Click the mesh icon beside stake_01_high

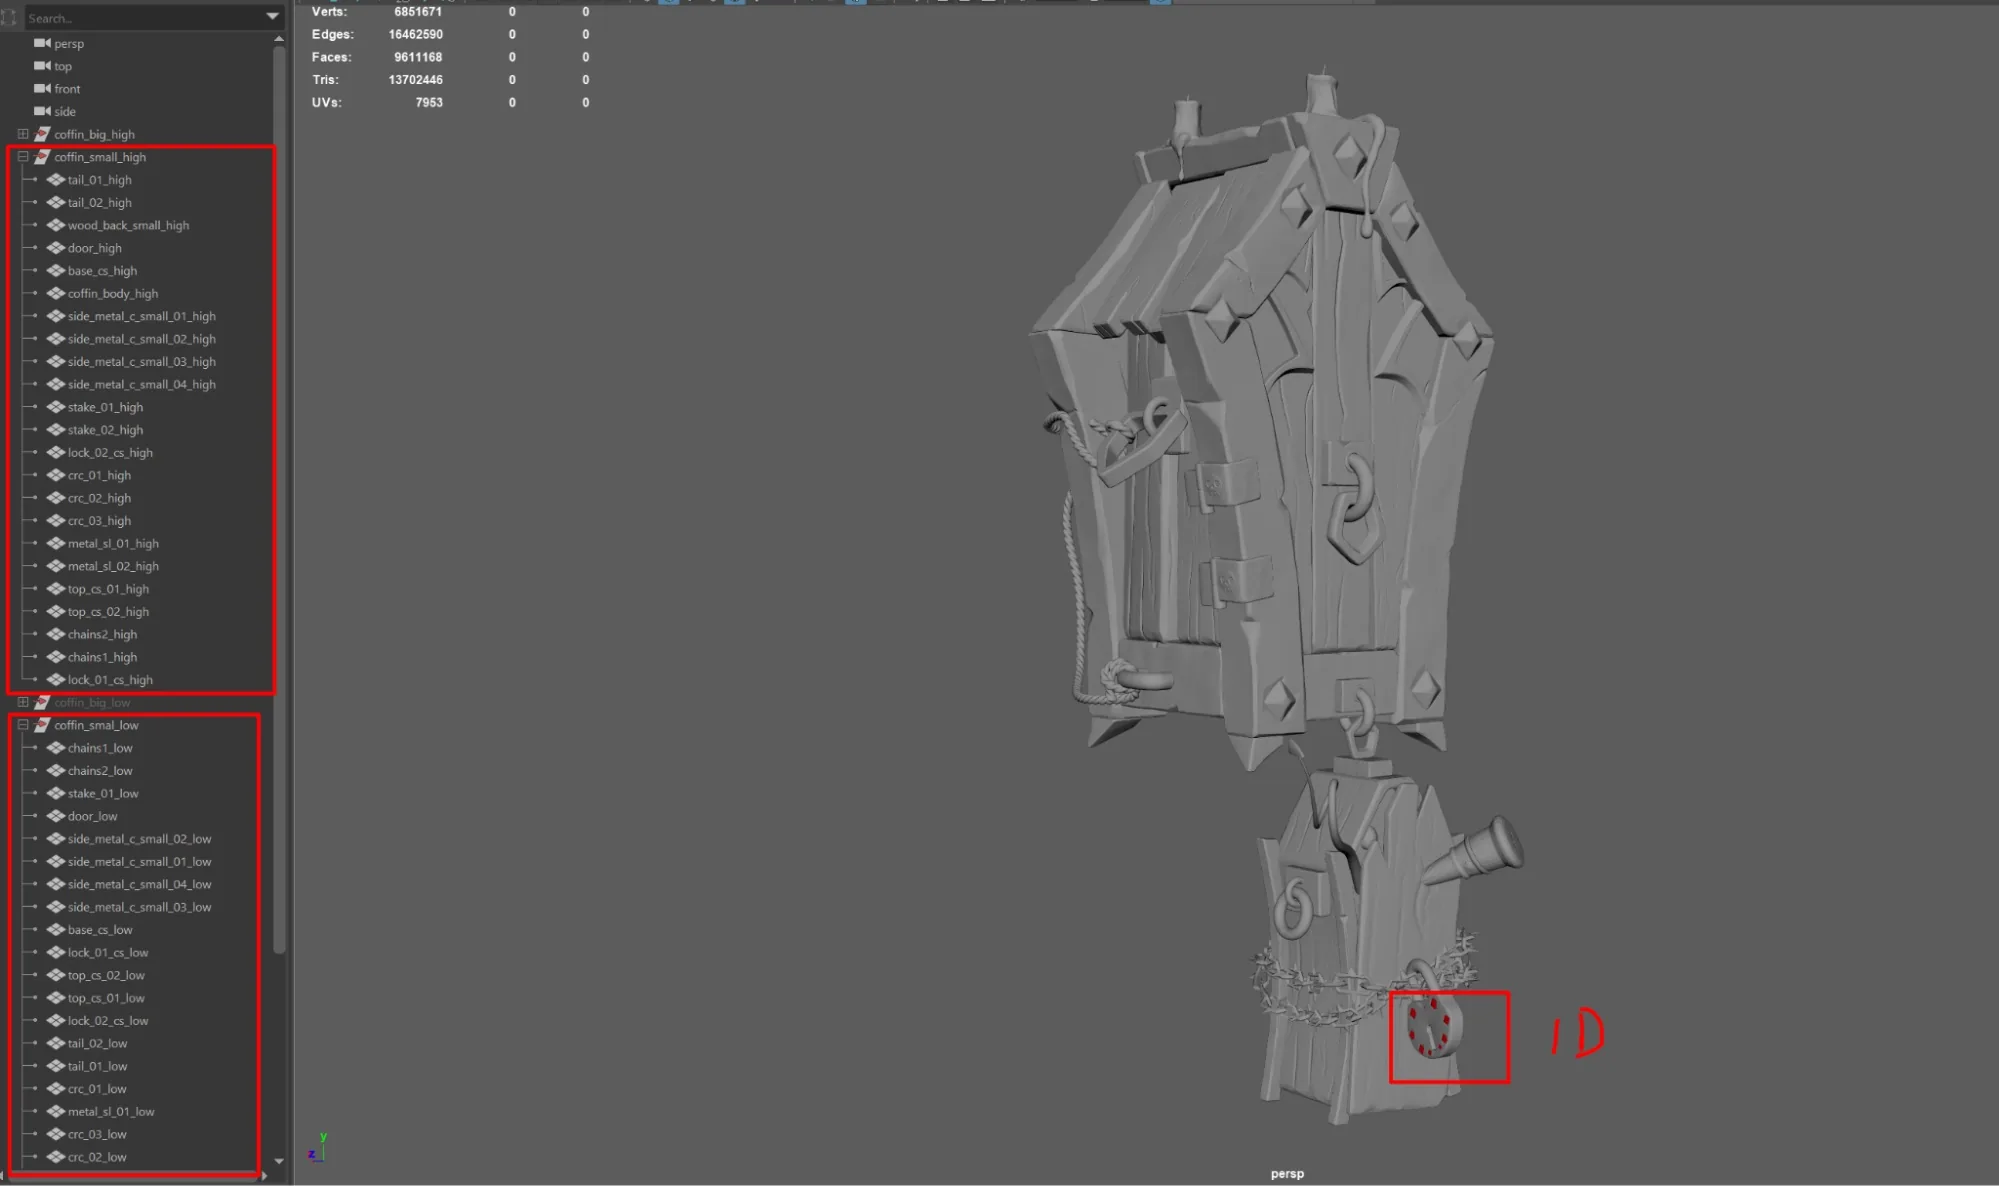click(56, 407)
